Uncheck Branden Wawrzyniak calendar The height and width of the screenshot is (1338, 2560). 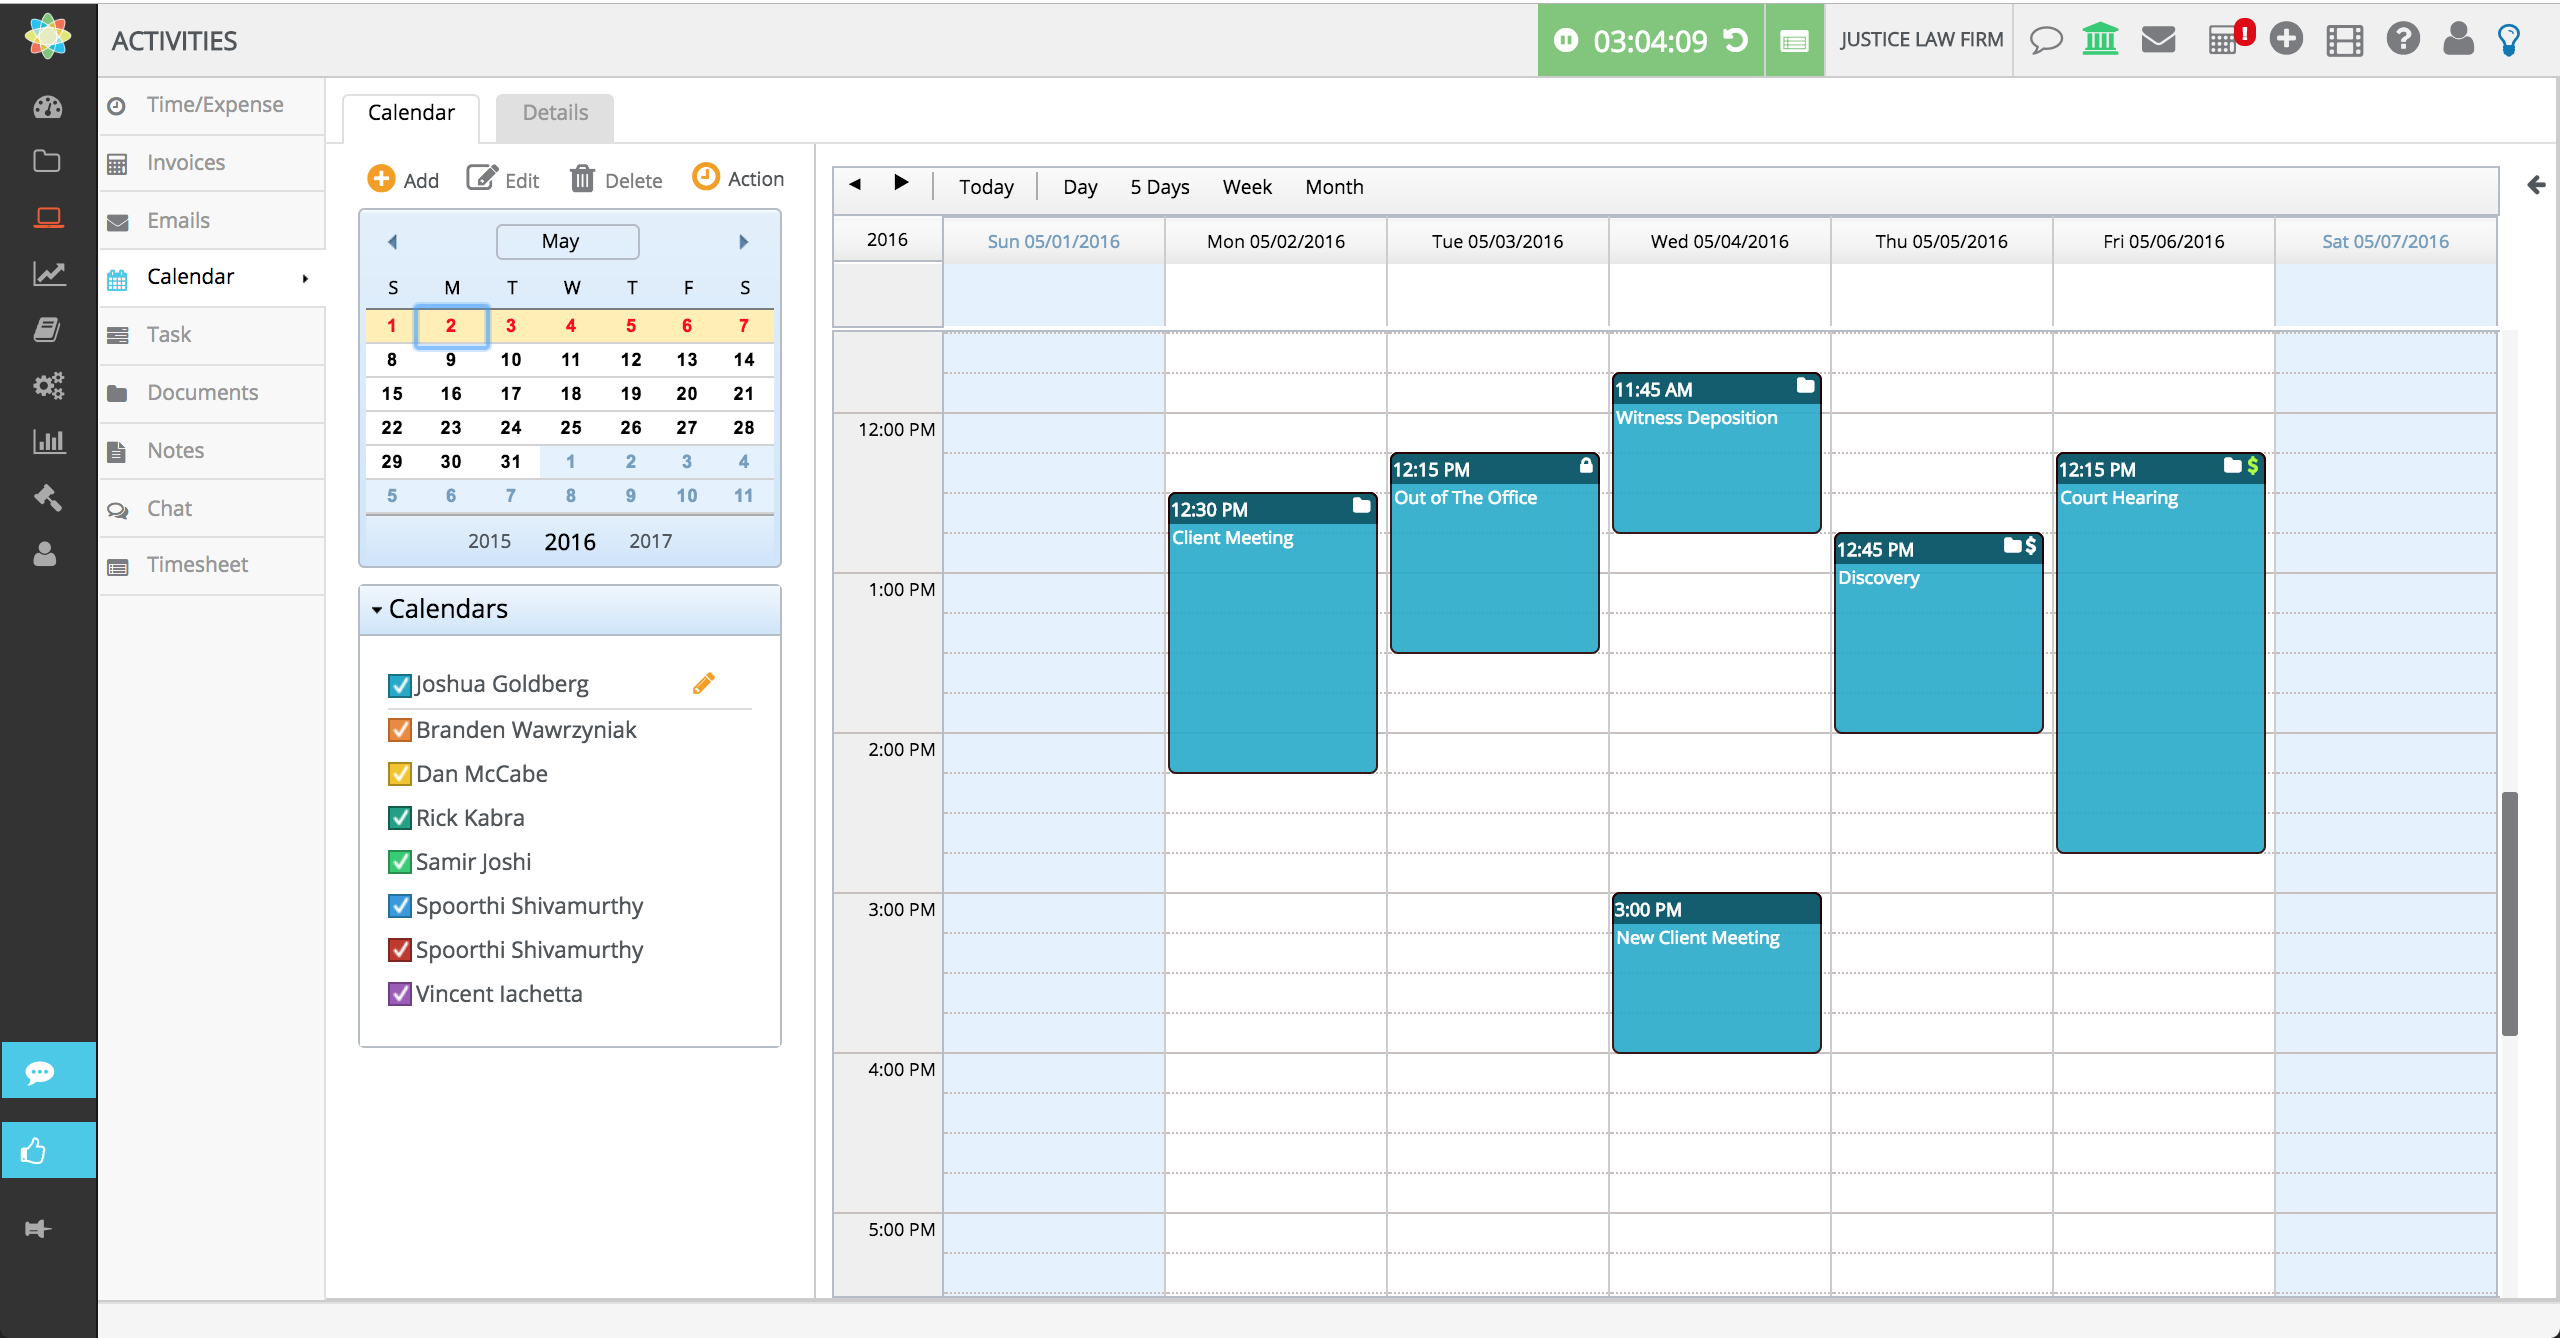[399, 730]
